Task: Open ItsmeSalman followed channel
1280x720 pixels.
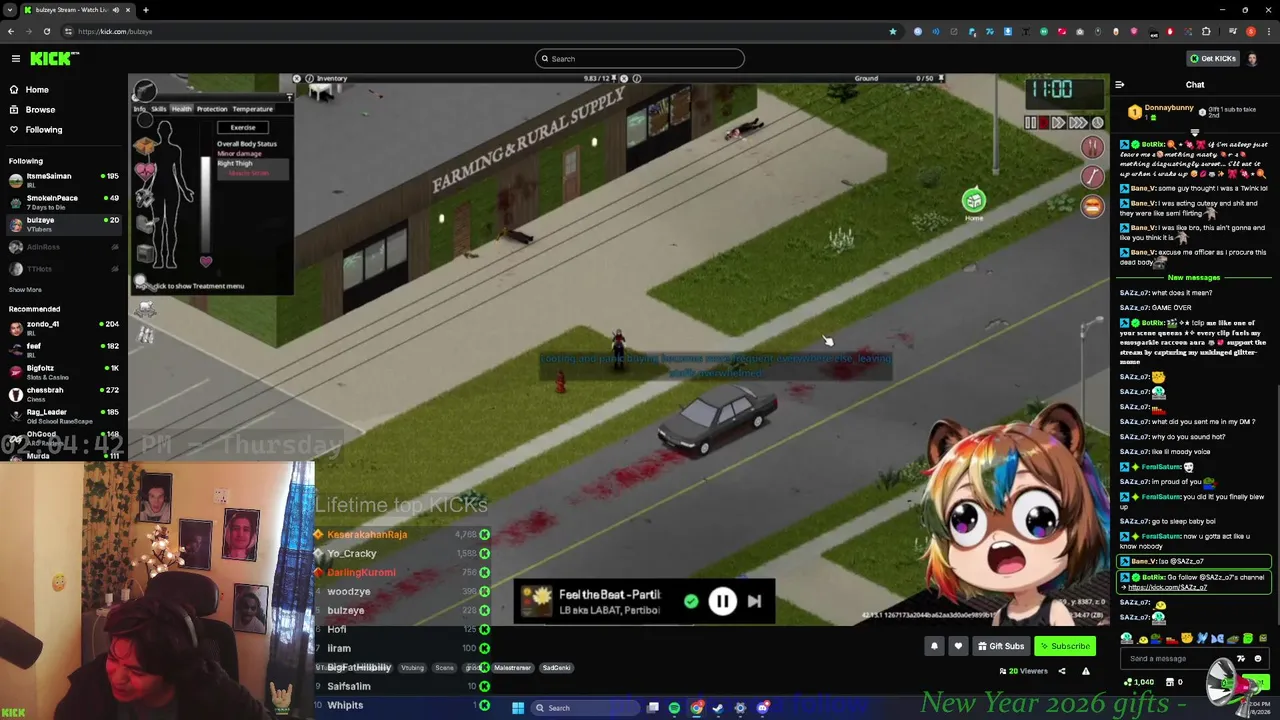Action: pyautogui.click(x=63, y=179)
